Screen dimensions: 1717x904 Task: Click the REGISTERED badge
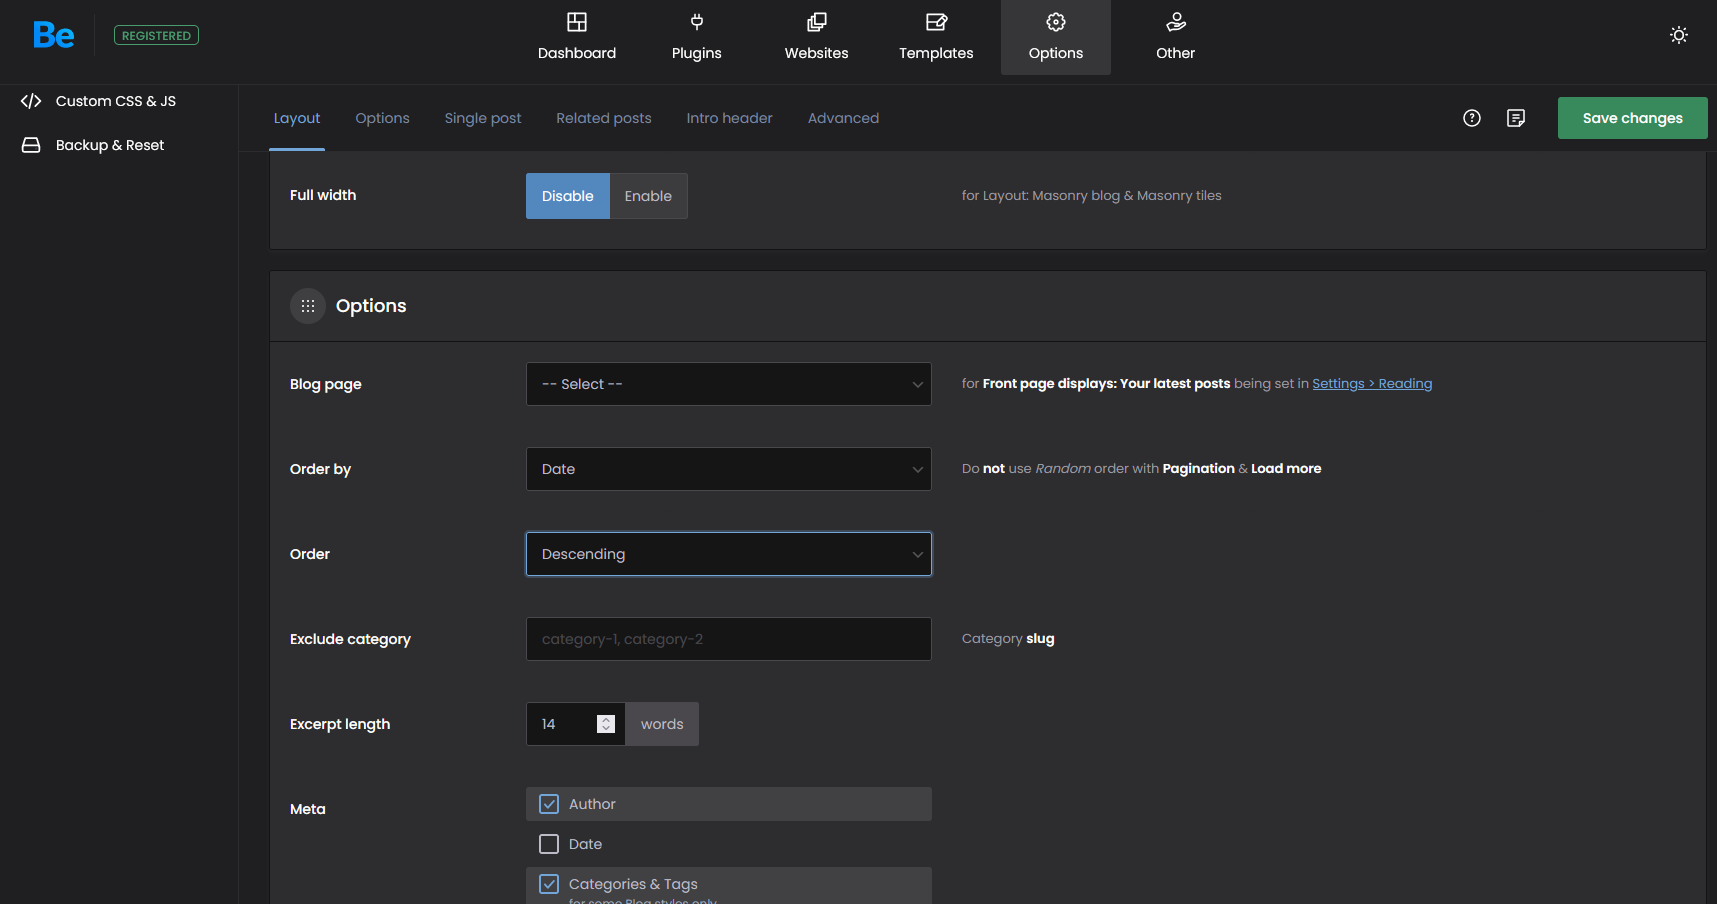(156, 36)
